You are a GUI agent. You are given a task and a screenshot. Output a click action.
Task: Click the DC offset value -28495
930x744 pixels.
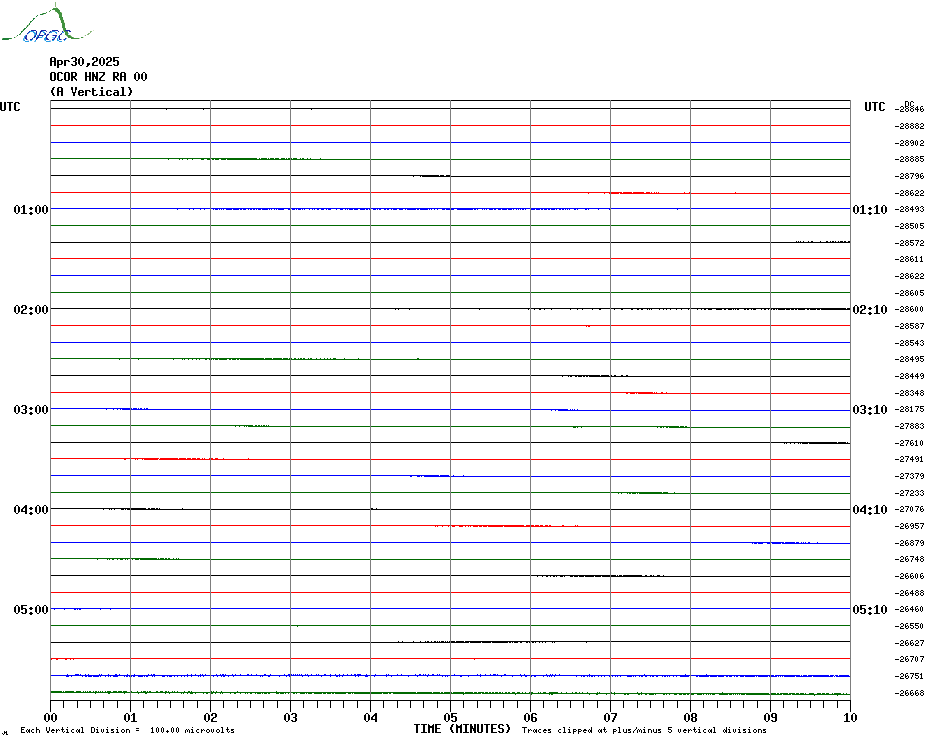coord(909,360)
